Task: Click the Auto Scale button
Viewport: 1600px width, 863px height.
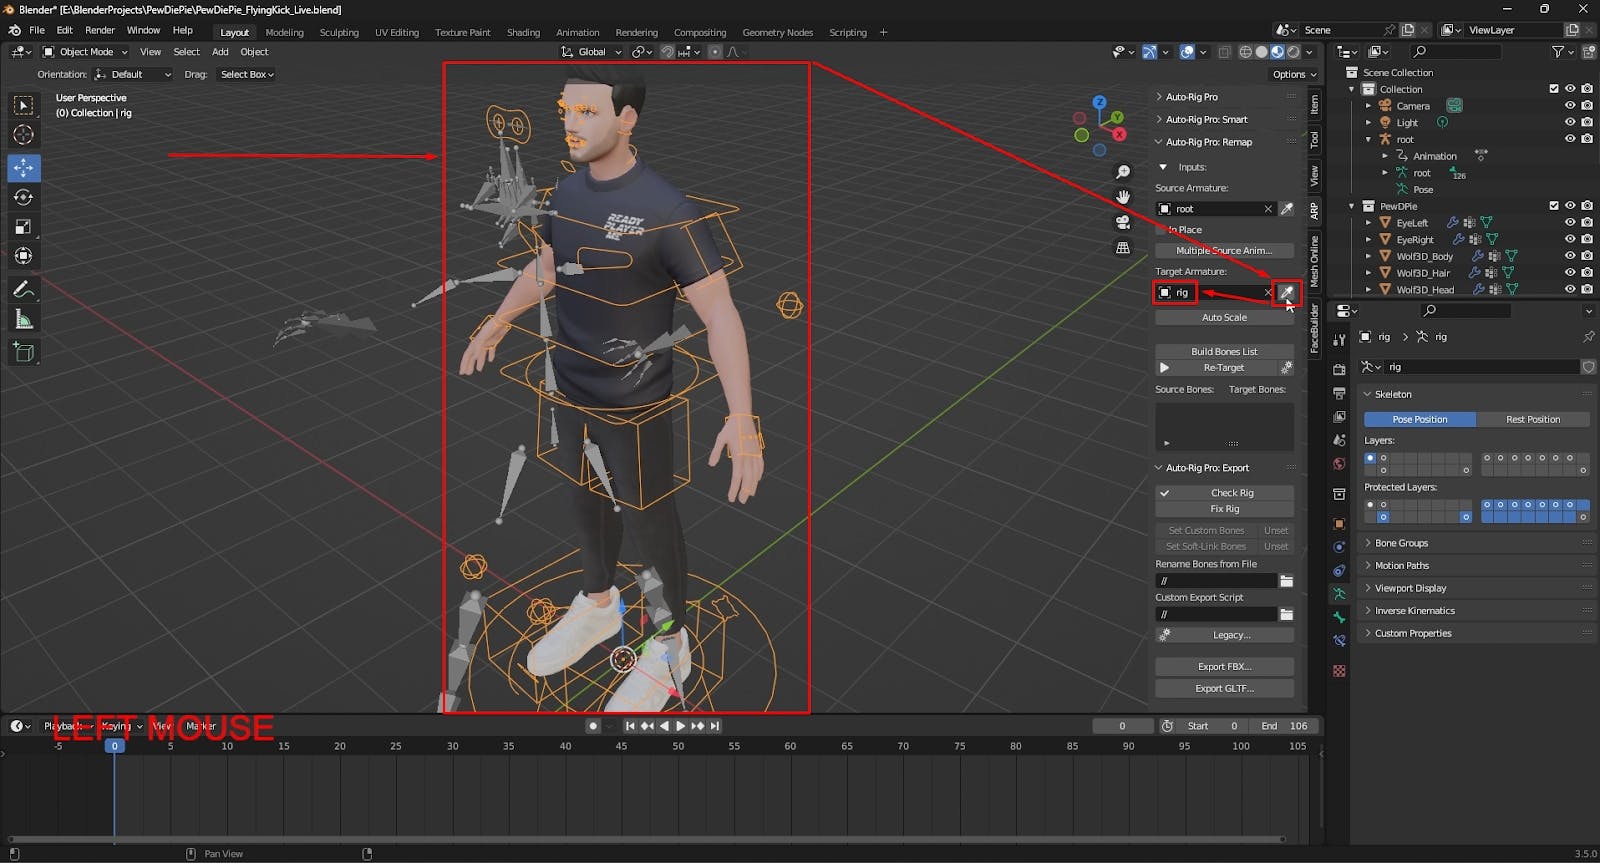Action: [1224, 318]
